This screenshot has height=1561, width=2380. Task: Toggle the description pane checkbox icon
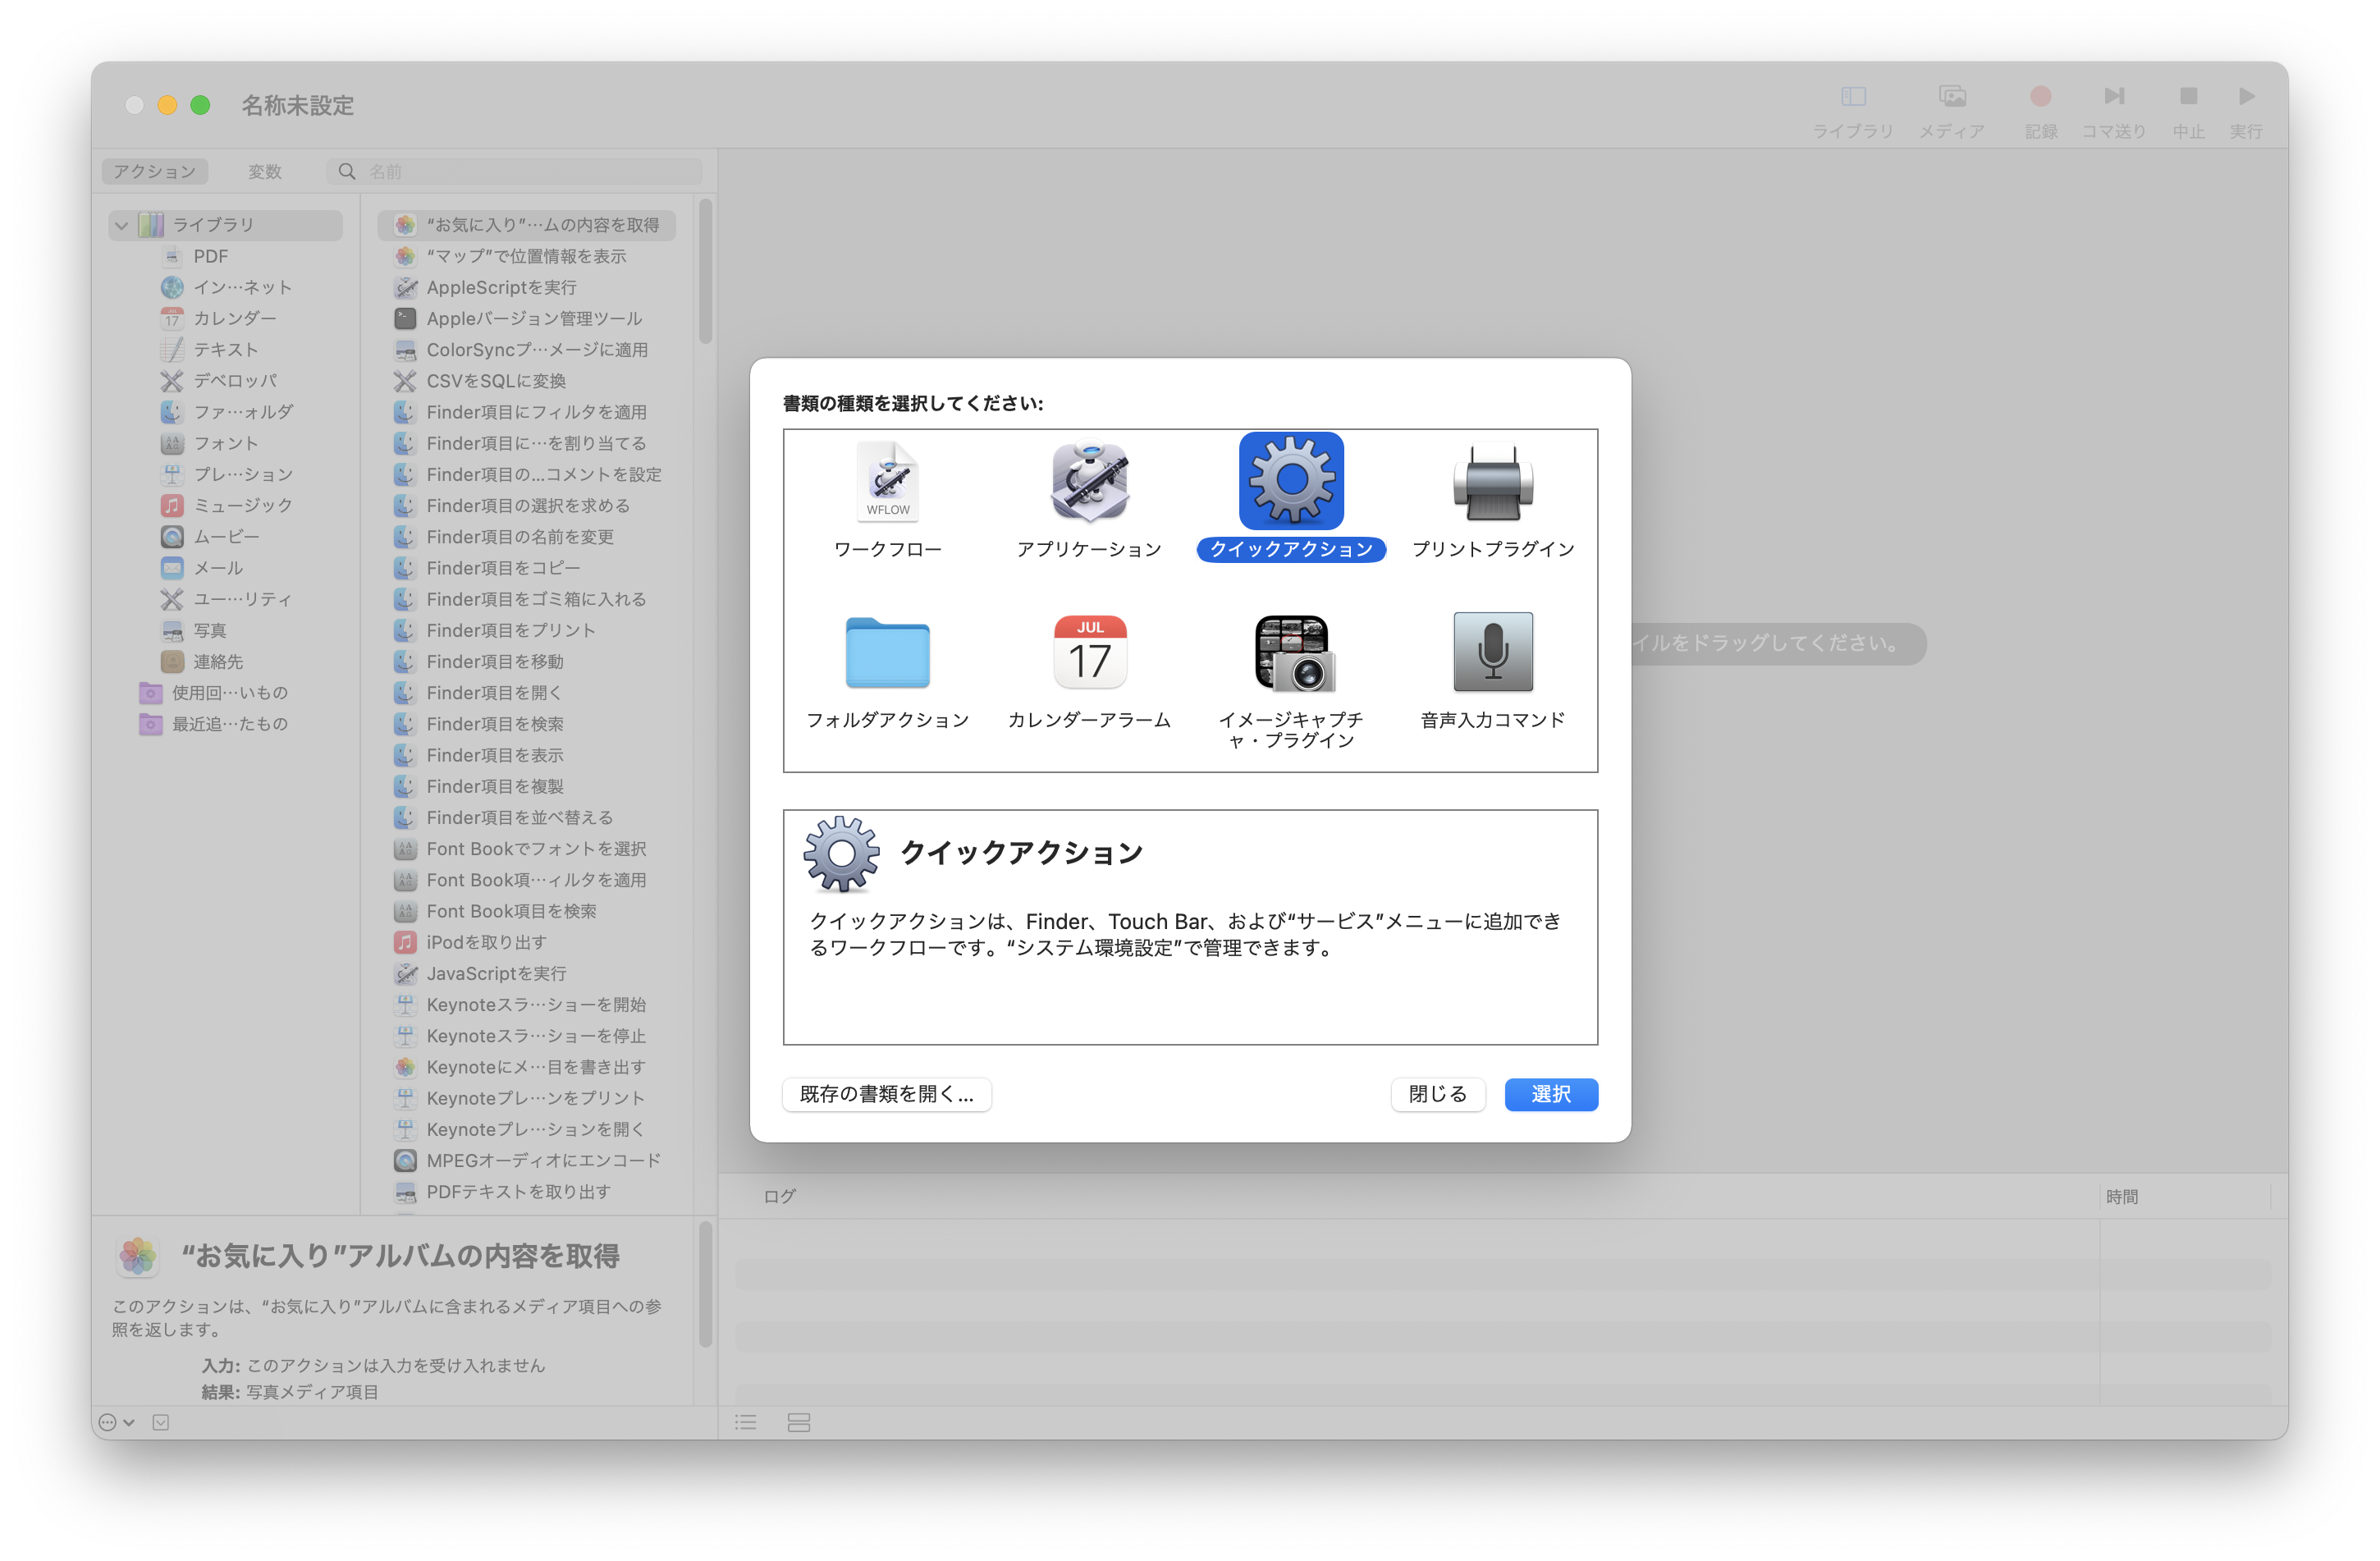click(x=161, y=1422)
